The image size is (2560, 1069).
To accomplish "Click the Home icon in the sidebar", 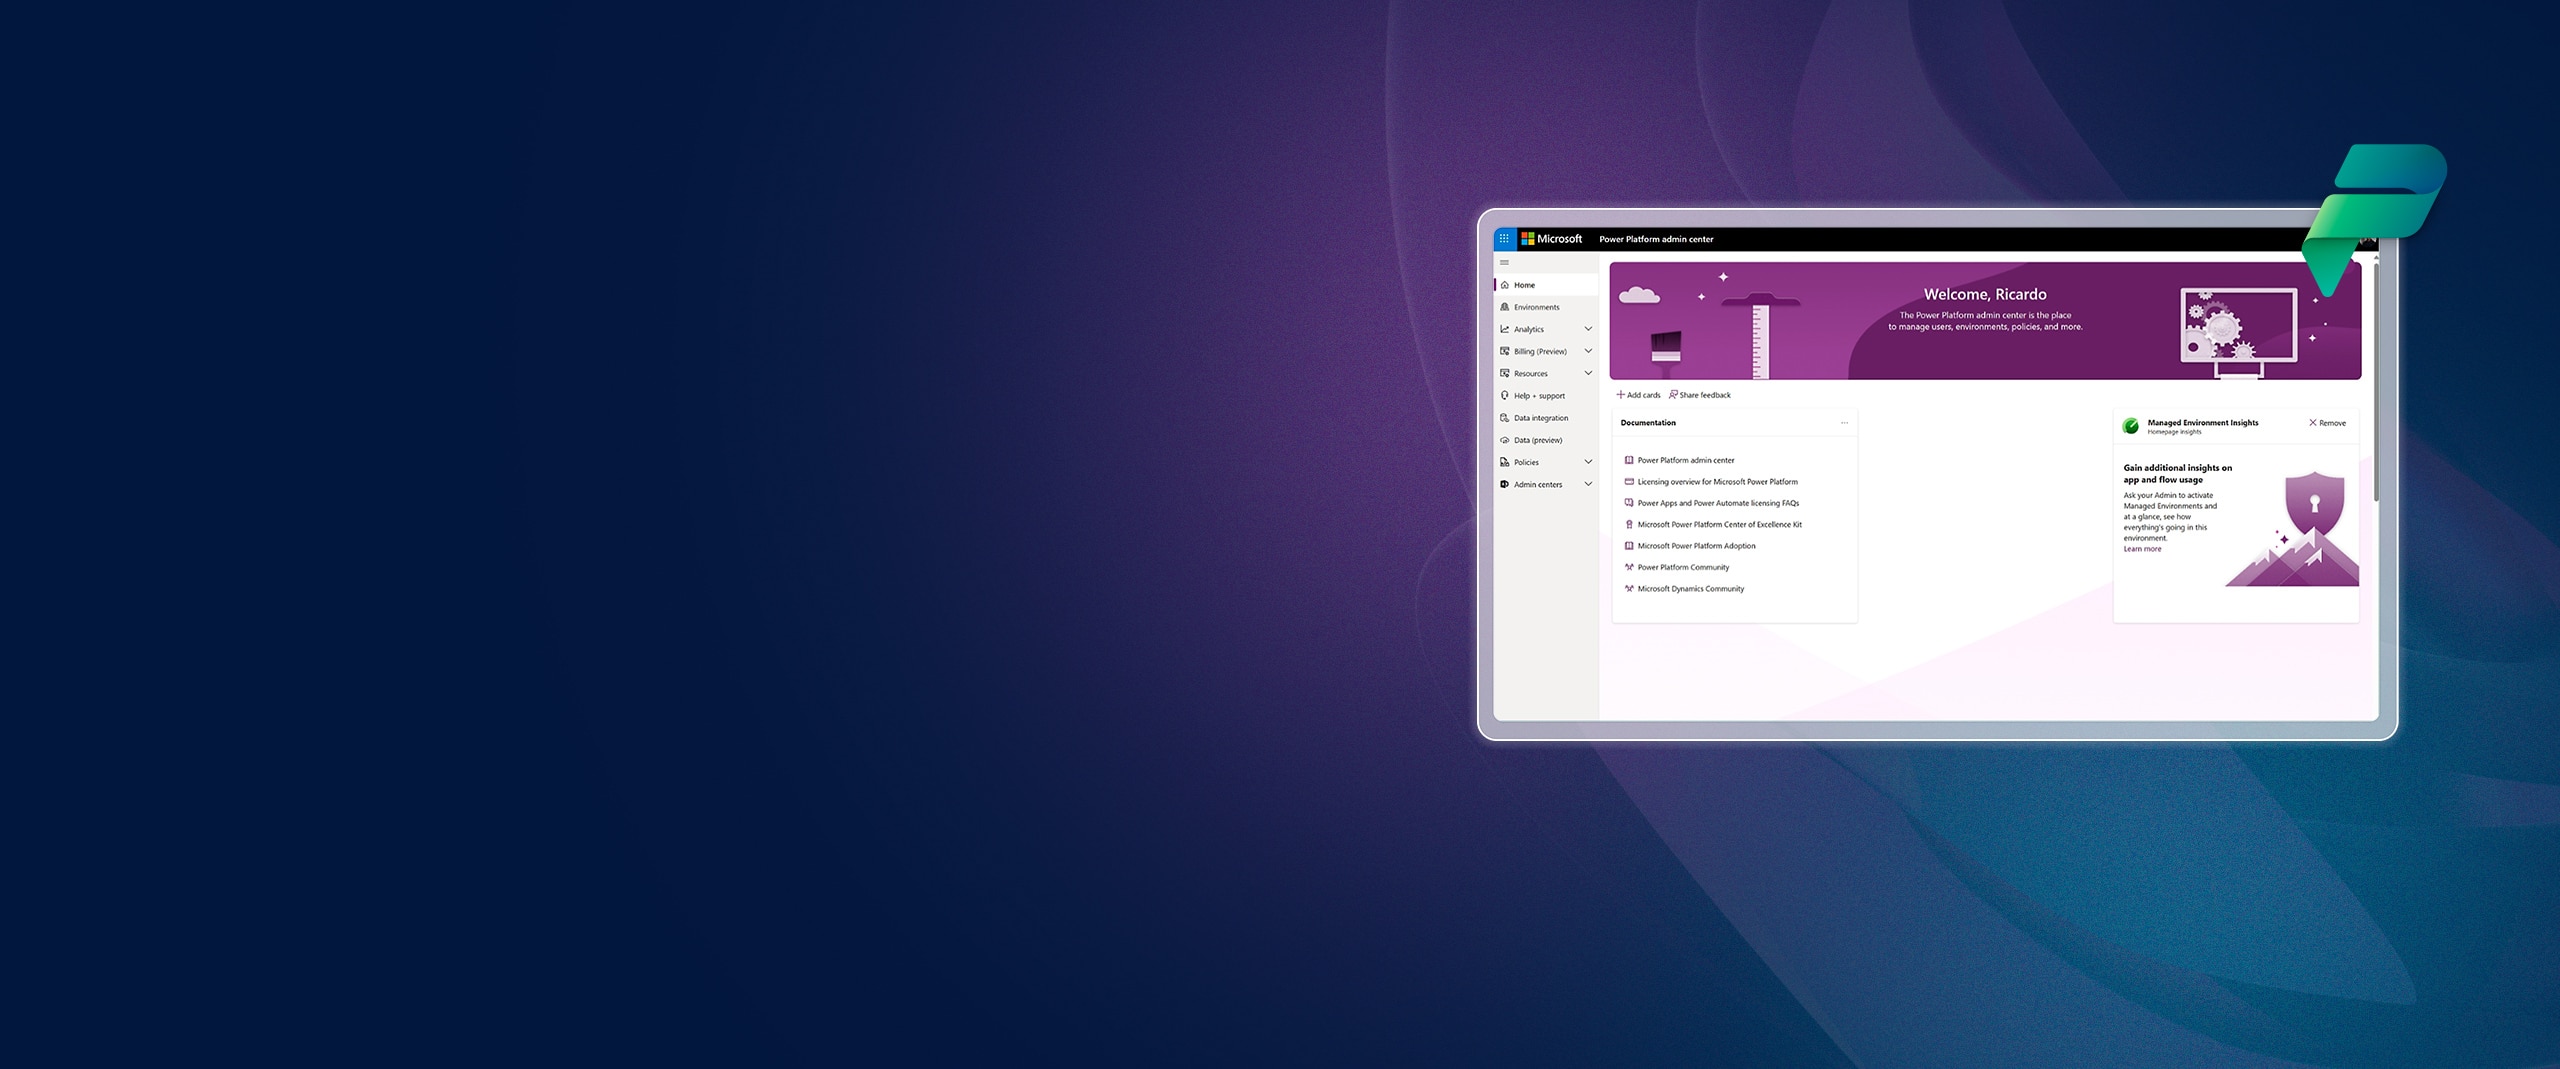I will pyautogui.click(x=1505, y=285).
